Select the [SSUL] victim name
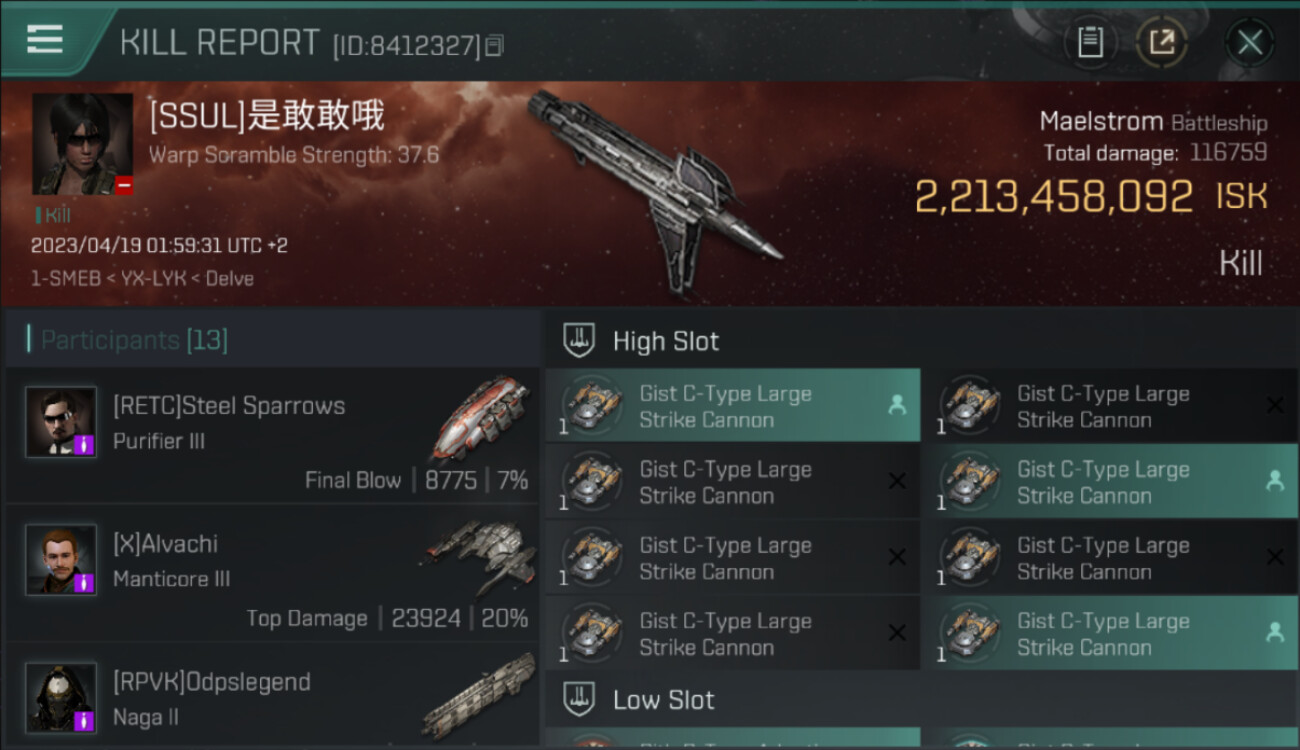Viewport: 1300px width, 750px height. [266, 117]
